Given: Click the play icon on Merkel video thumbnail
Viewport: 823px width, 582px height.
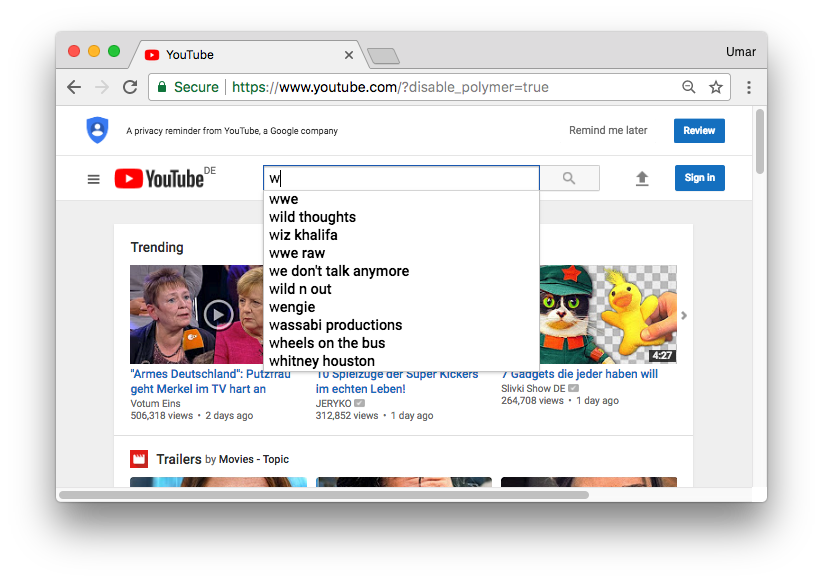Looking at the screenshot, I should [218, 315].
